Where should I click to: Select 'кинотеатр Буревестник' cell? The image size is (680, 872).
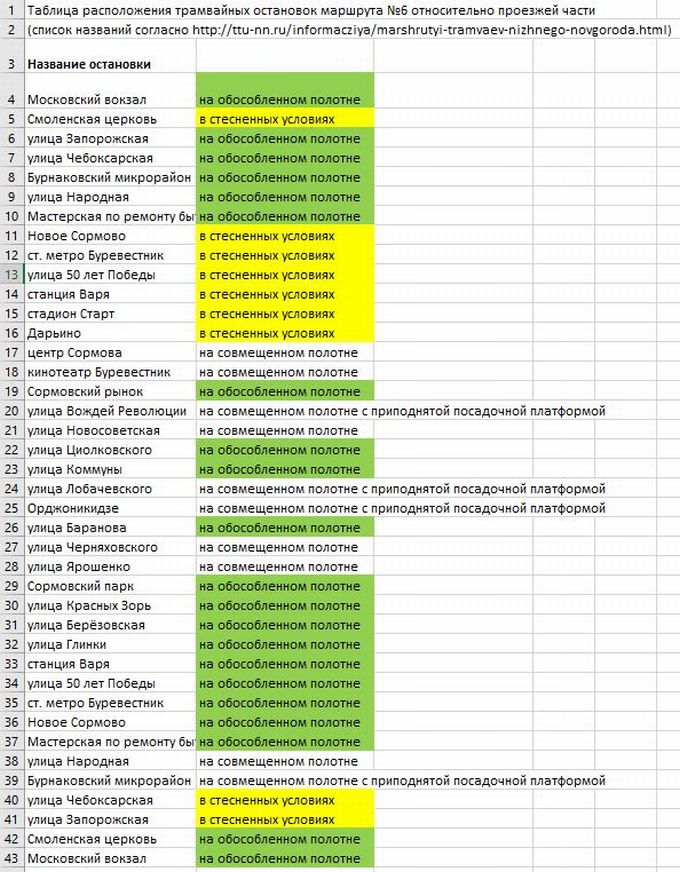coord(110,372)
